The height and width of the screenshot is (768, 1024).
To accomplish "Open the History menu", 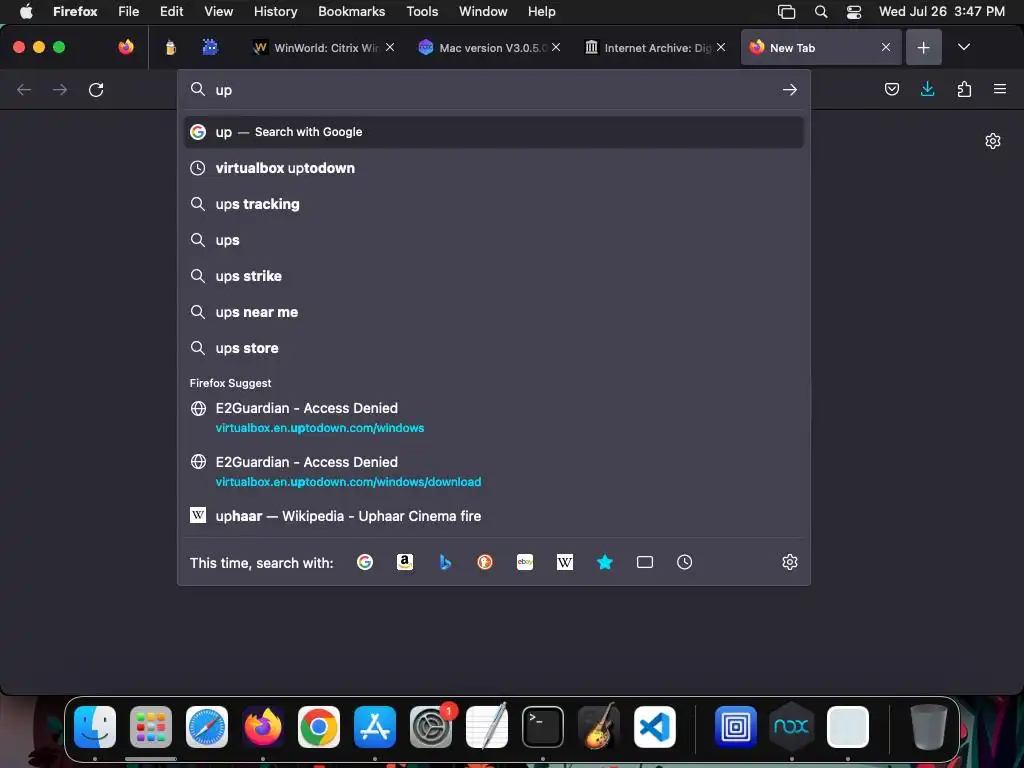I will (275, 11).
